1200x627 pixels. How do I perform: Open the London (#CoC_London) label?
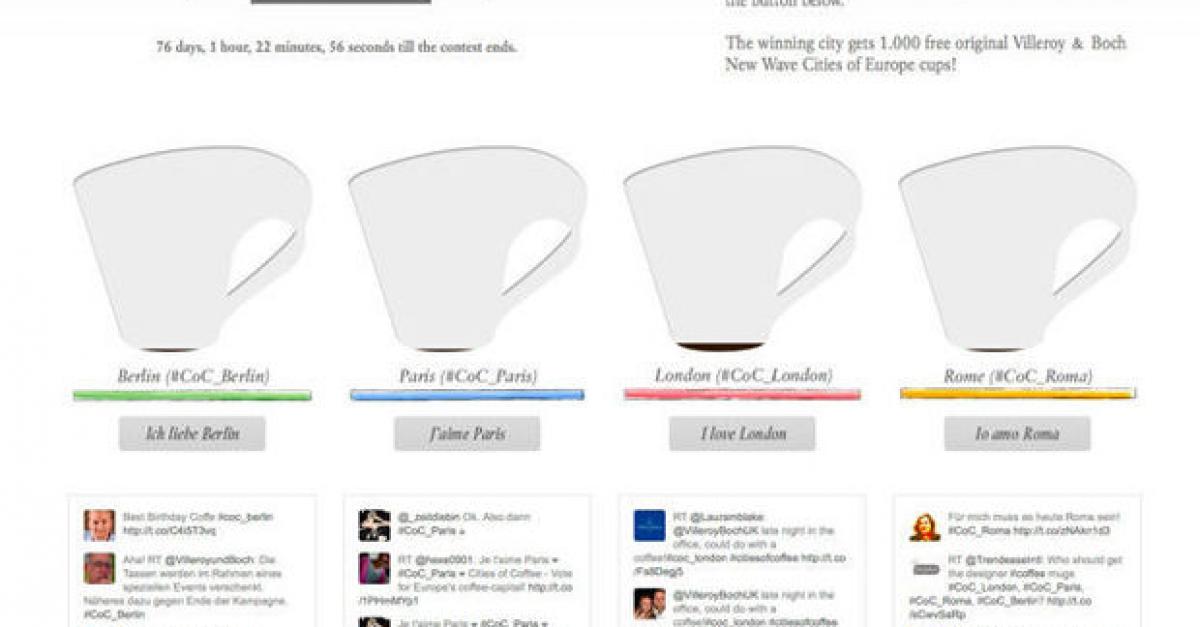(x=743, y=376)
